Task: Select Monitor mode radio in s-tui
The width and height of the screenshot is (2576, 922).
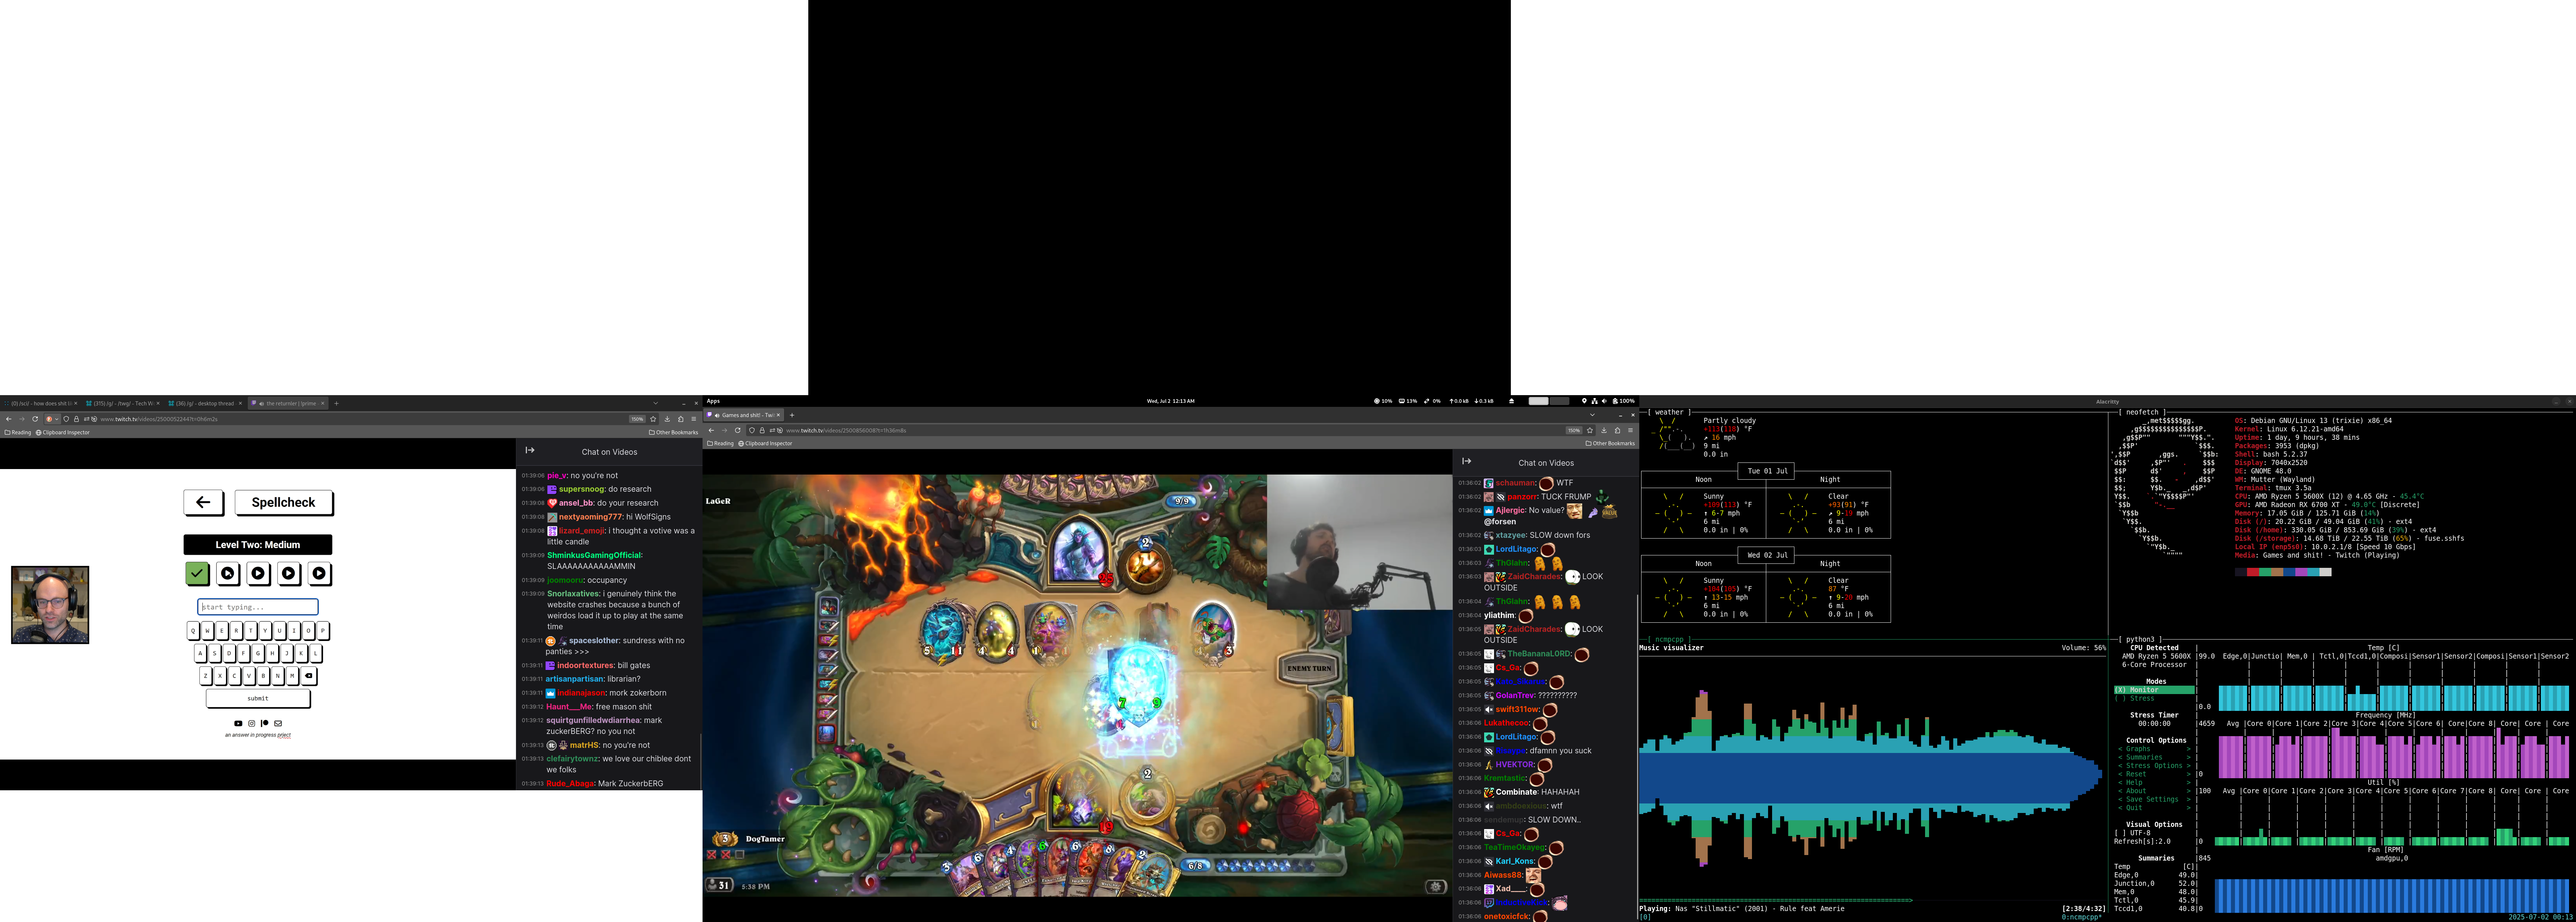Action: coord(2154,690)
